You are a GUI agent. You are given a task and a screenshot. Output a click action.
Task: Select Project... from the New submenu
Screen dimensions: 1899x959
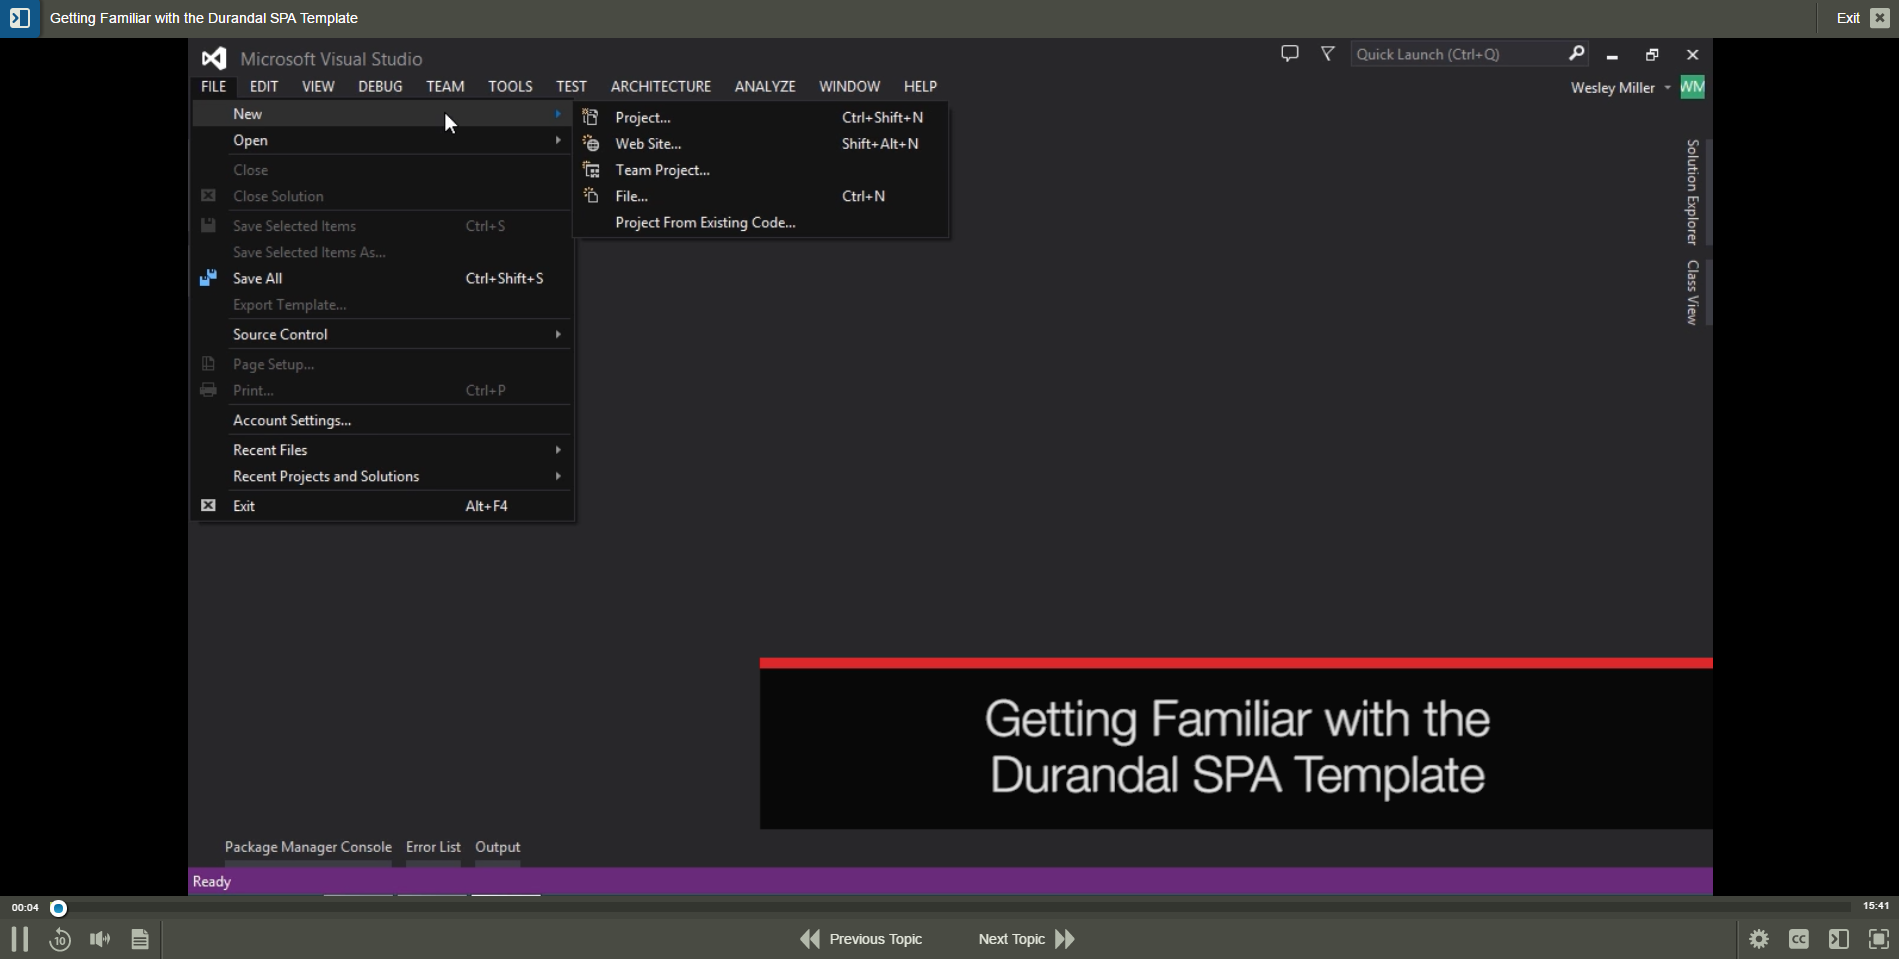coord(643,117)
